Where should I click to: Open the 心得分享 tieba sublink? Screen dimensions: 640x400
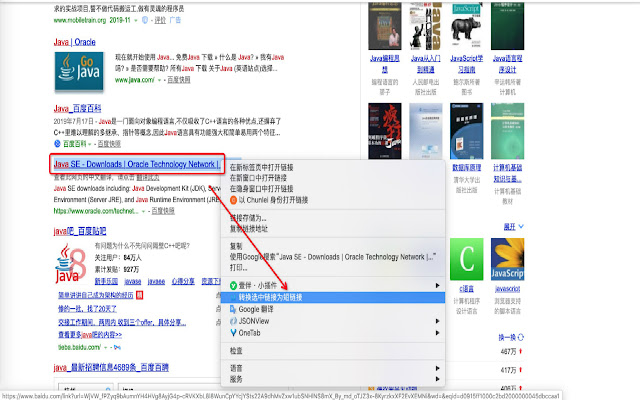[183, 281]
